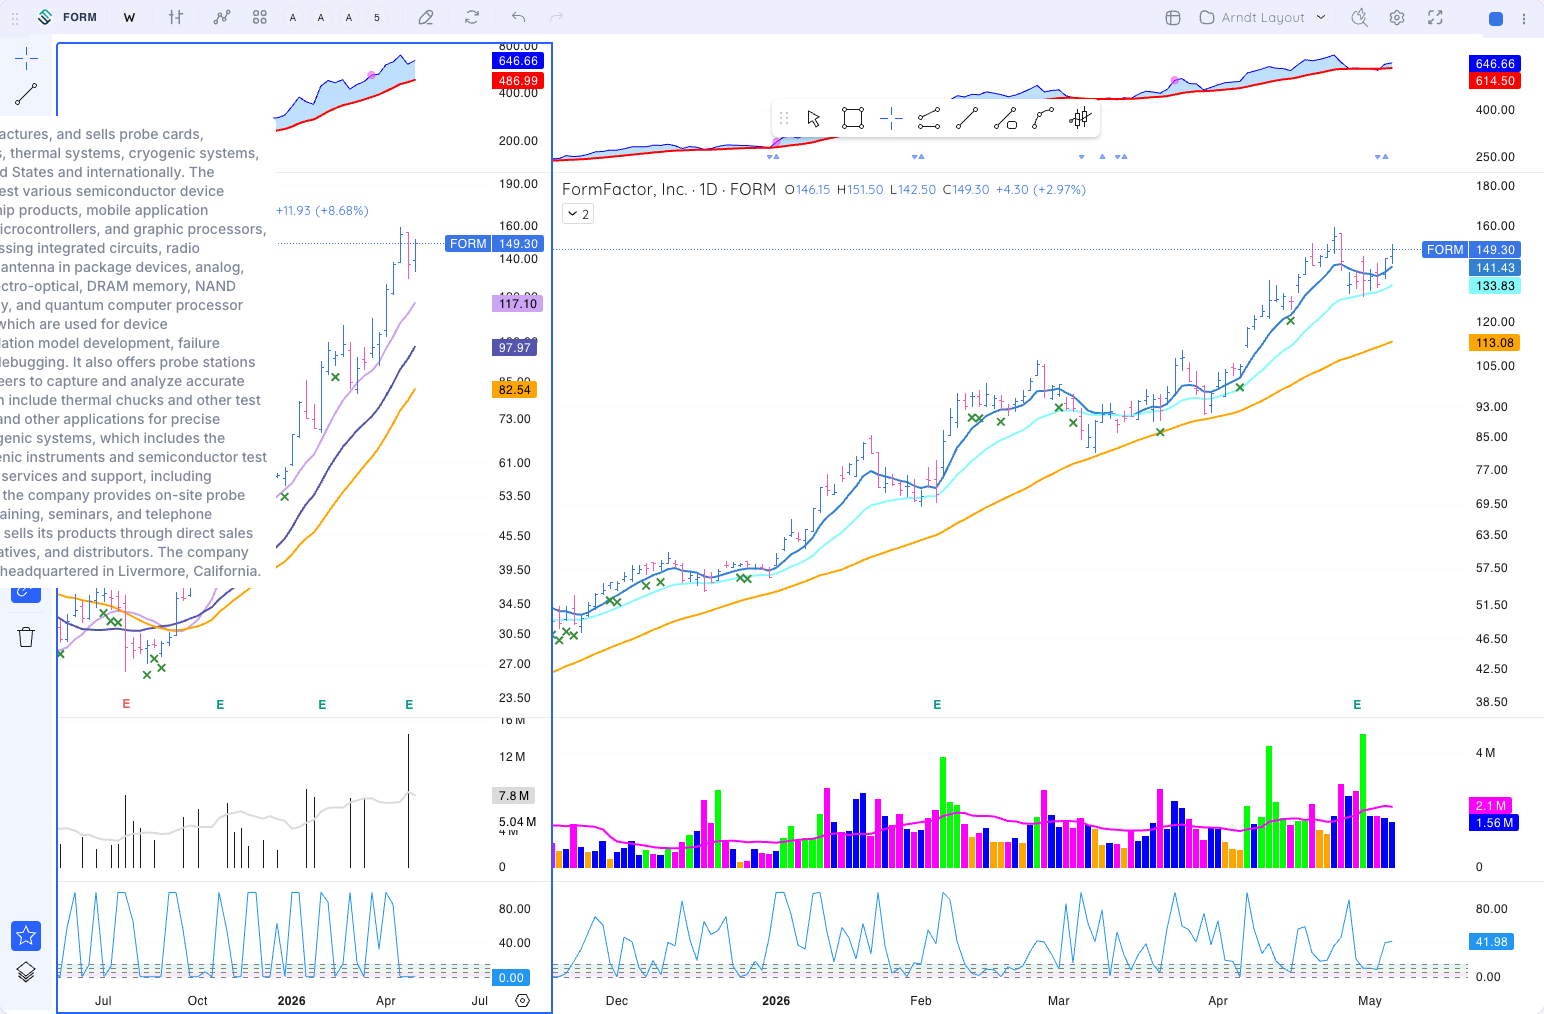The image size is (1544, 1014).
Task: Click the Feb label on the time axis
Action: 921,1001
